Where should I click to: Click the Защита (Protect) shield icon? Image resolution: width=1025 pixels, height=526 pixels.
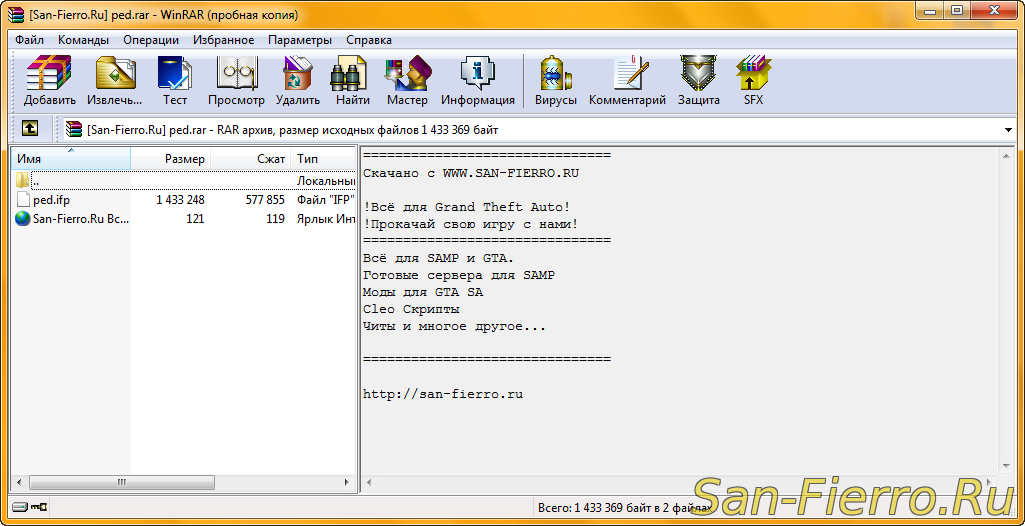pos(698,80)
